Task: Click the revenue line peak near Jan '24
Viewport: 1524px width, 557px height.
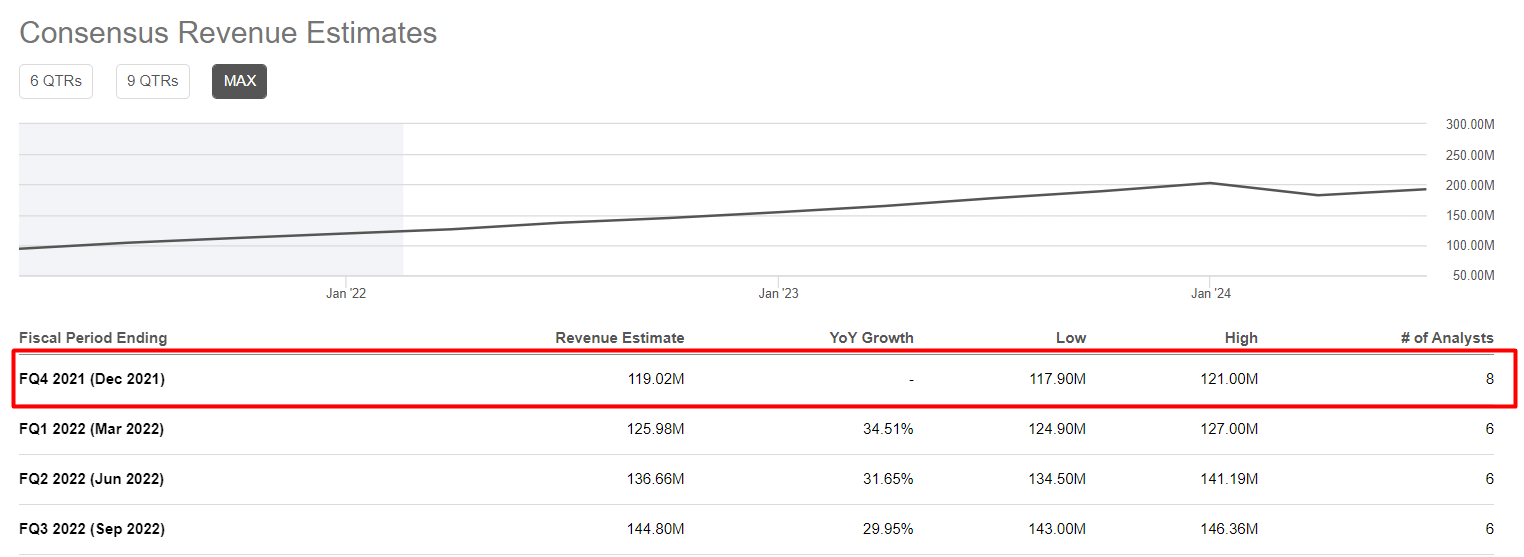Action: [1210, 183]
